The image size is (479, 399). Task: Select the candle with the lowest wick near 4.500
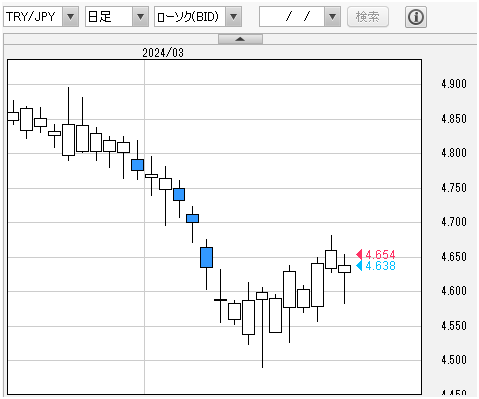pyautogui.click(x=262, y=296)
